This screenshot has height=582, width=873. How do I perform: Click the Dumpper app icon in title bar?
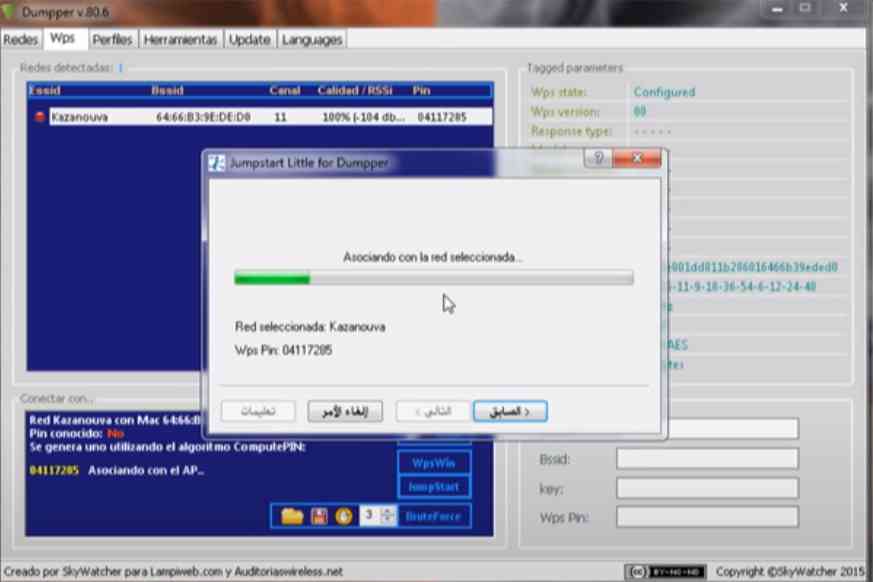point(8,11)
